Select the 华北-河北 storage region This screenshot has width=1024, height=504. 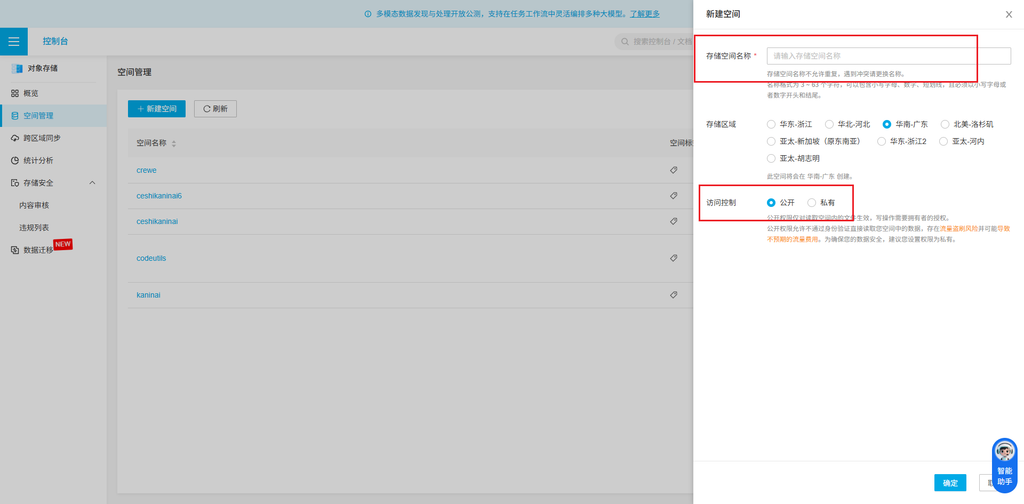point(829,124)
